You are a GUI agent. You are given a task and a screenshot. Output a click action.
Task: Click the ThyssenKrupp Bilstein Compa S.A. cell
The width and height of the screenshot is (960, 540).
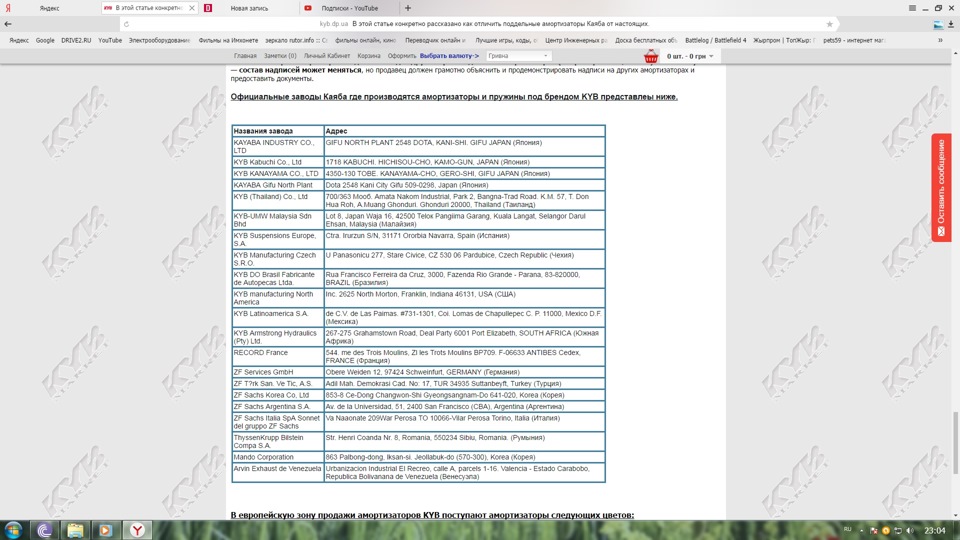pos(278,441)
